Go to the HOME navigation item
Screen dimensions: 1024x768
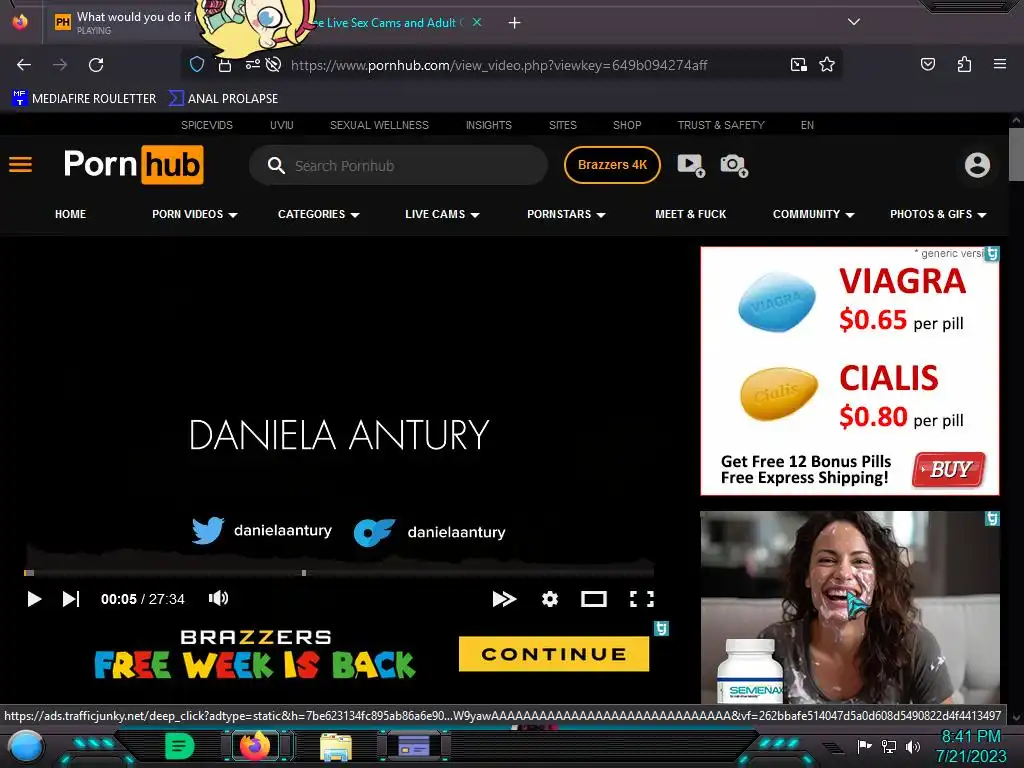pos(71,214)
